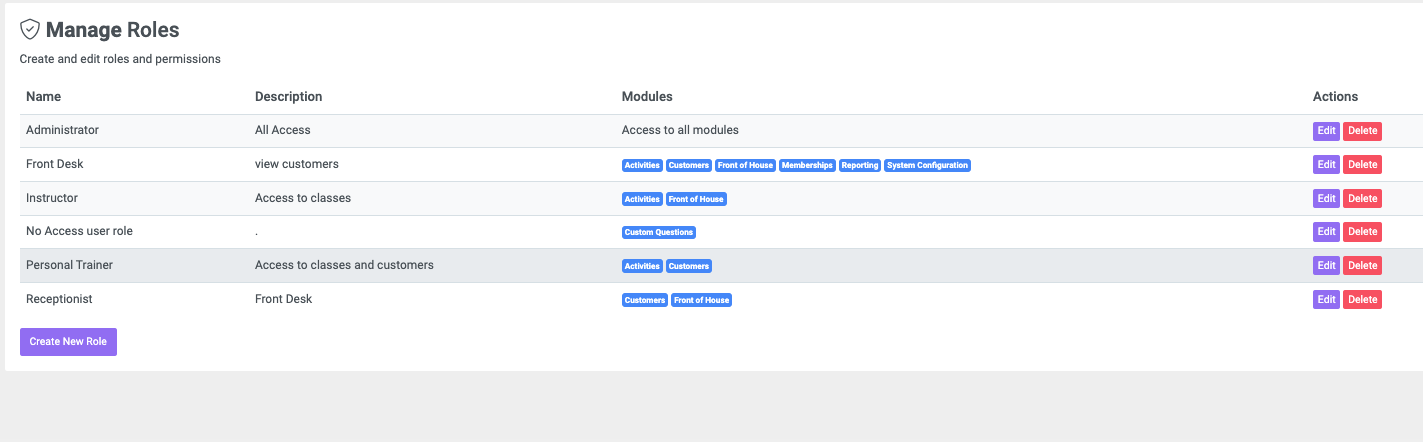
Task: Click the Access to classes description cell
Action: 303,198
